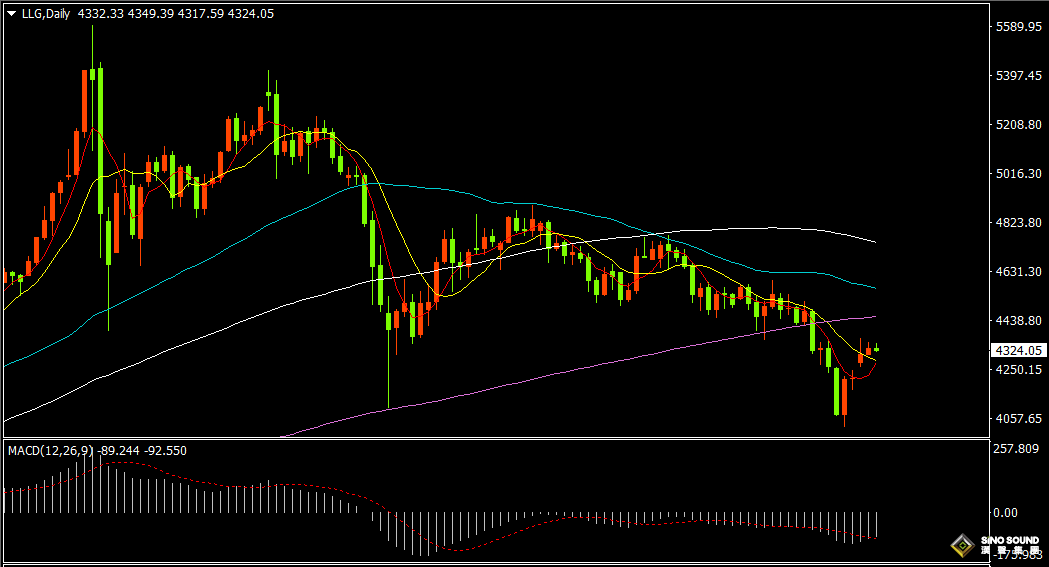This screenshot has width=1049, height=567.
Task: Click the 4057.65 price axis label
Action: click(1018, 419)
